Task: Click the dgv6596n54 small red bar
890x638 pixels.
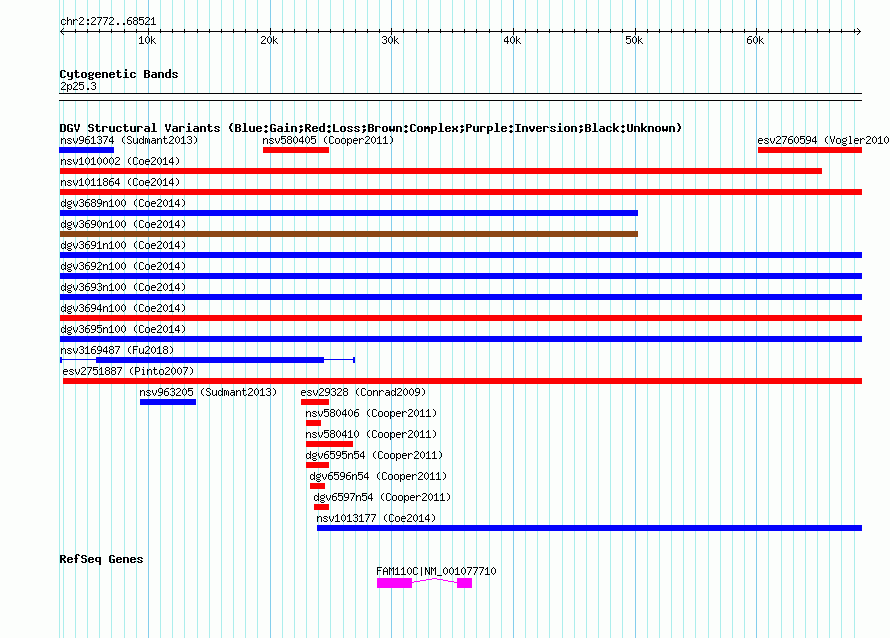Action: [x=317, y=486]
